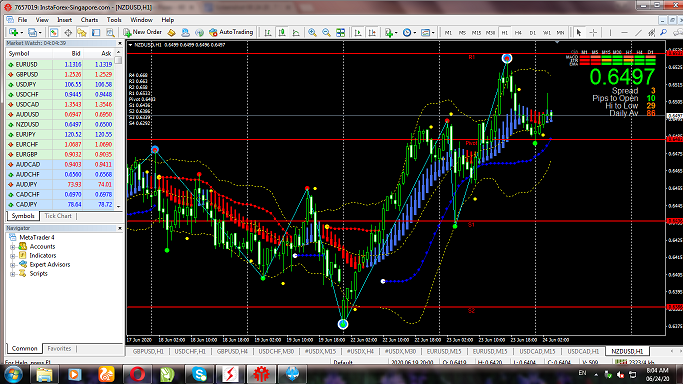Image resolution: width=683 pixels, height=384 pixels.
Task: Click the Market Watch scrollbar up arrow
Action: coord(118,53)
